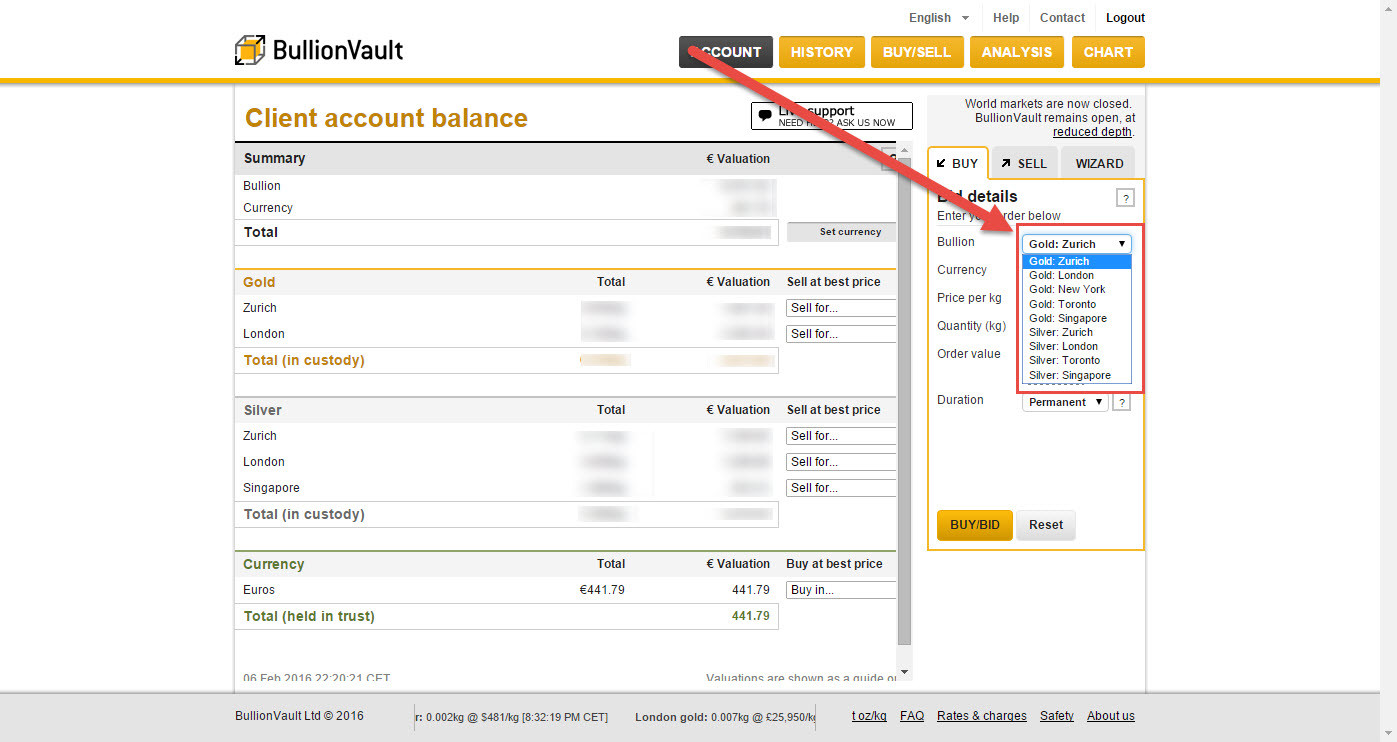Open the Duration Permanent dropdown
The width and height of the screenshot is (1397, 742).
[1065, 402]
